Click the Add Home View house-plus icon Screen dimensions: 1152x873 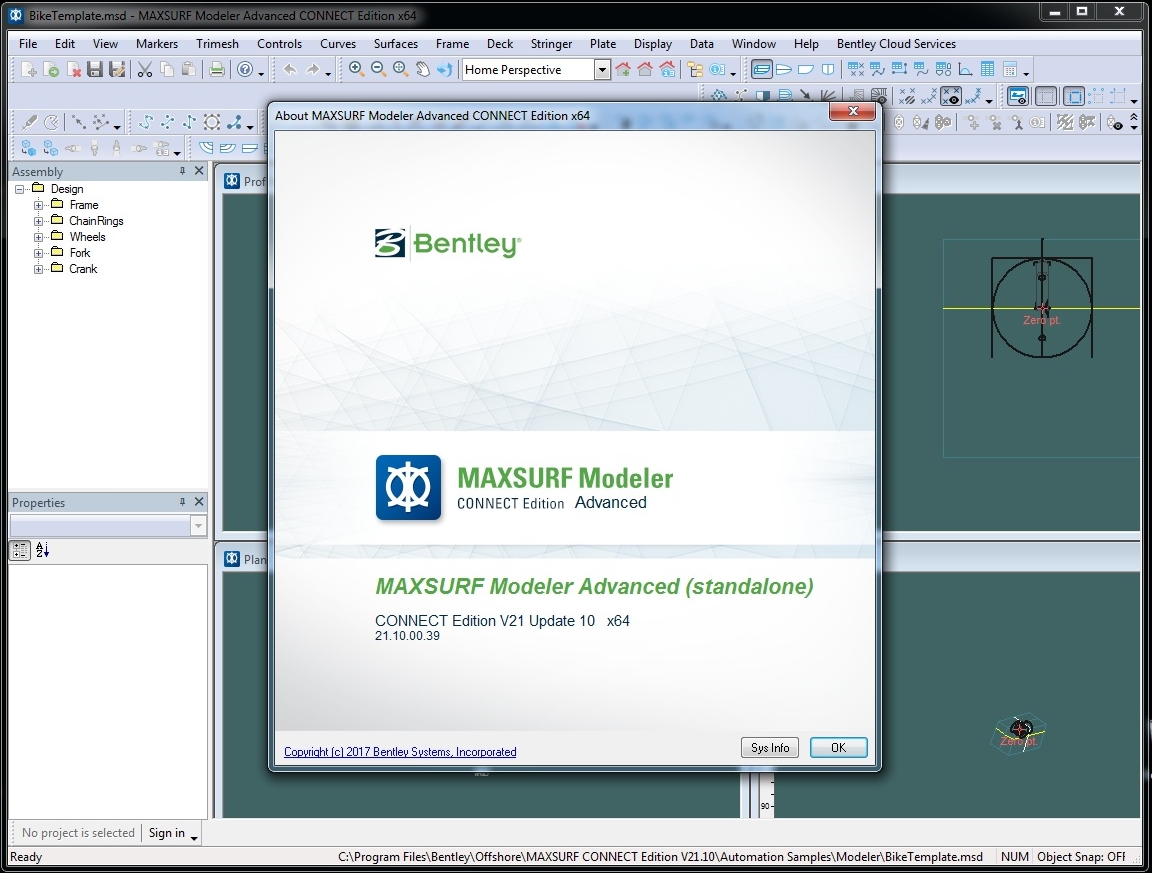623,69
